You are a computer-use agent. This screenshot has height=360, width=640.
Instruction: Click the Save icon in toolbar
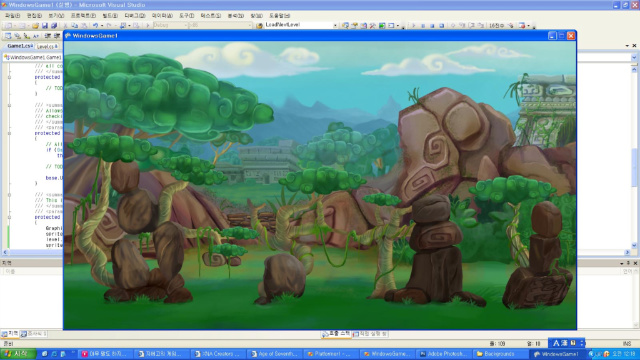44,25
